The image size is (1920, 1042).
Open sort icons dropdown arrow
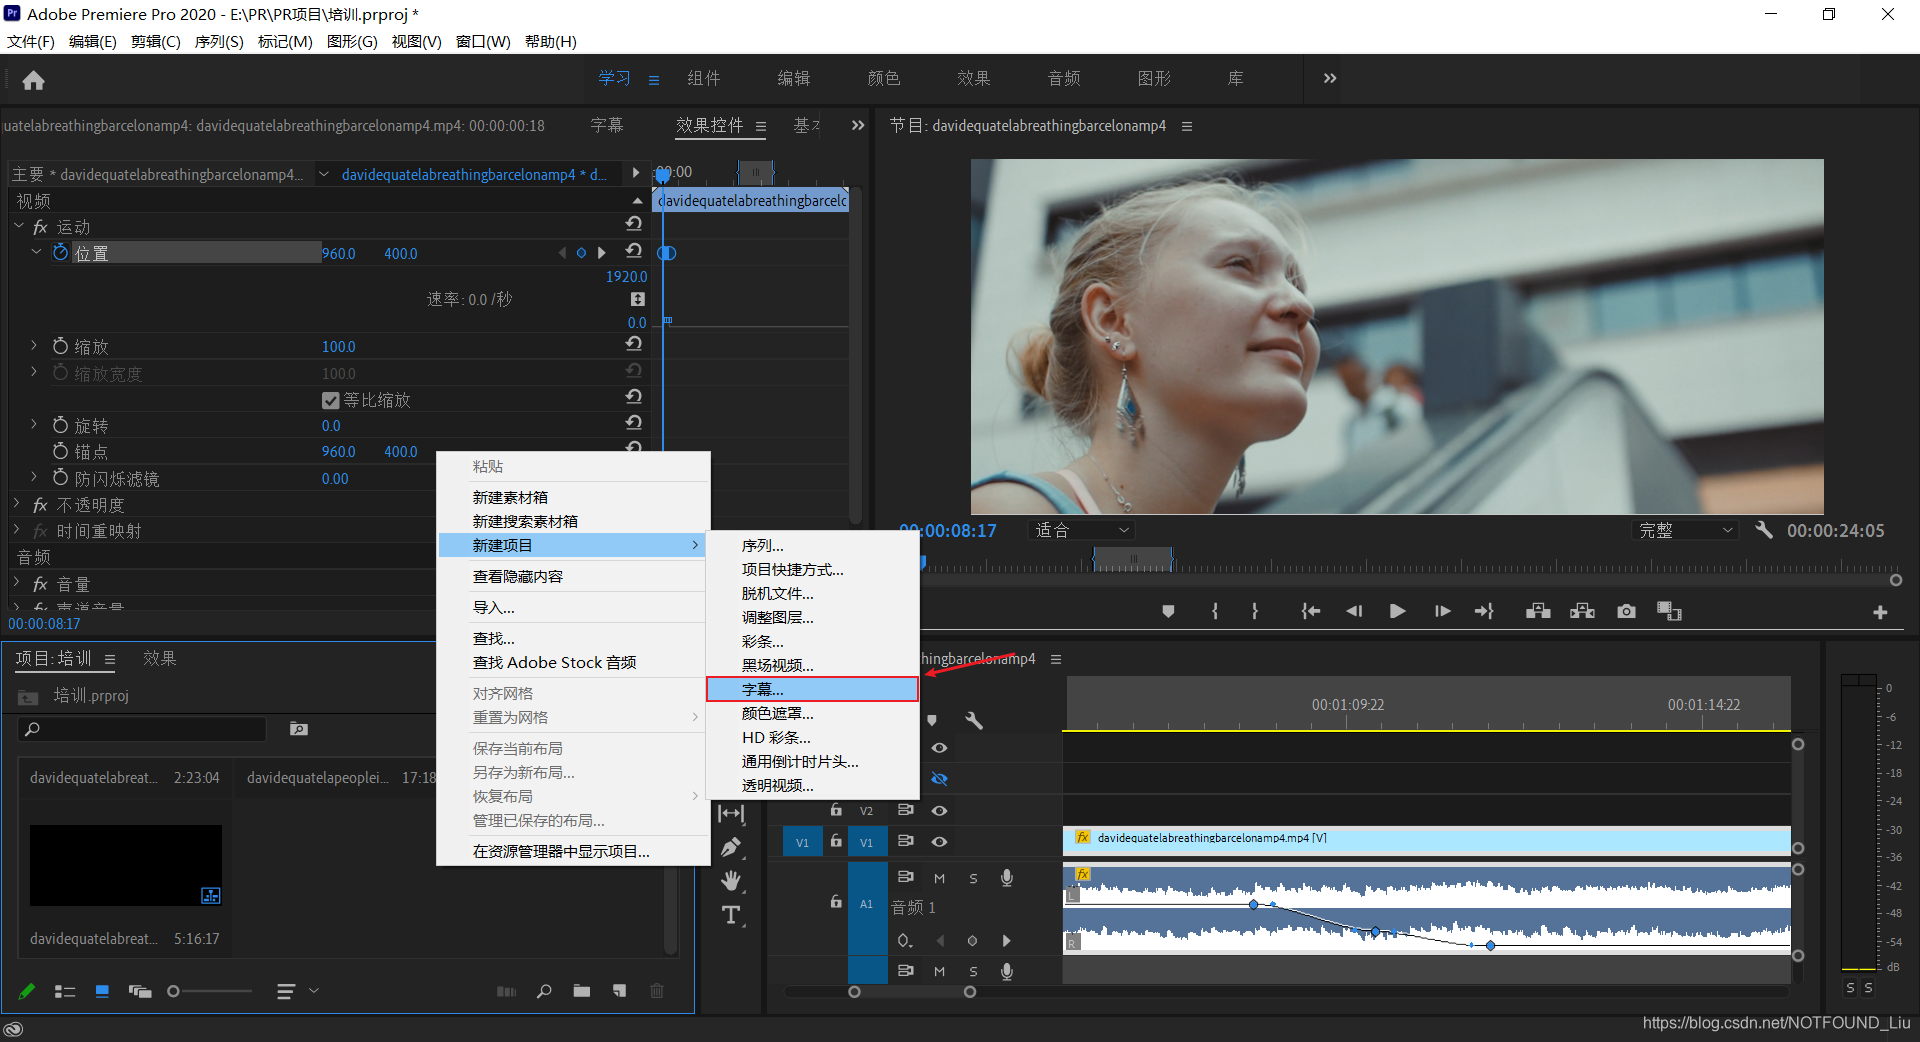click(314, 991)
